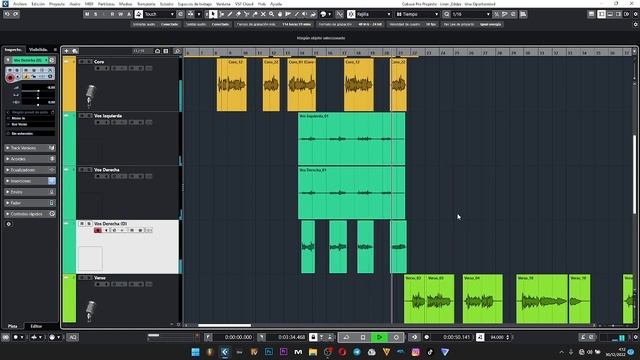Screen dimensions: 640x360
Task: Open the 1/16 quantize preset dropdown
Action: pyautogui.click(x=471, y=14)
